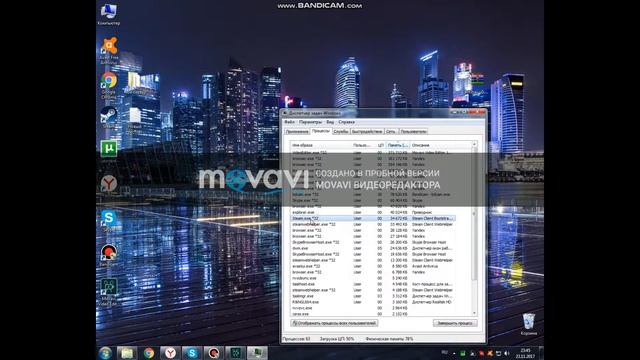
Task: Sort by the Имя образа column header
Action: pos(321,145)
